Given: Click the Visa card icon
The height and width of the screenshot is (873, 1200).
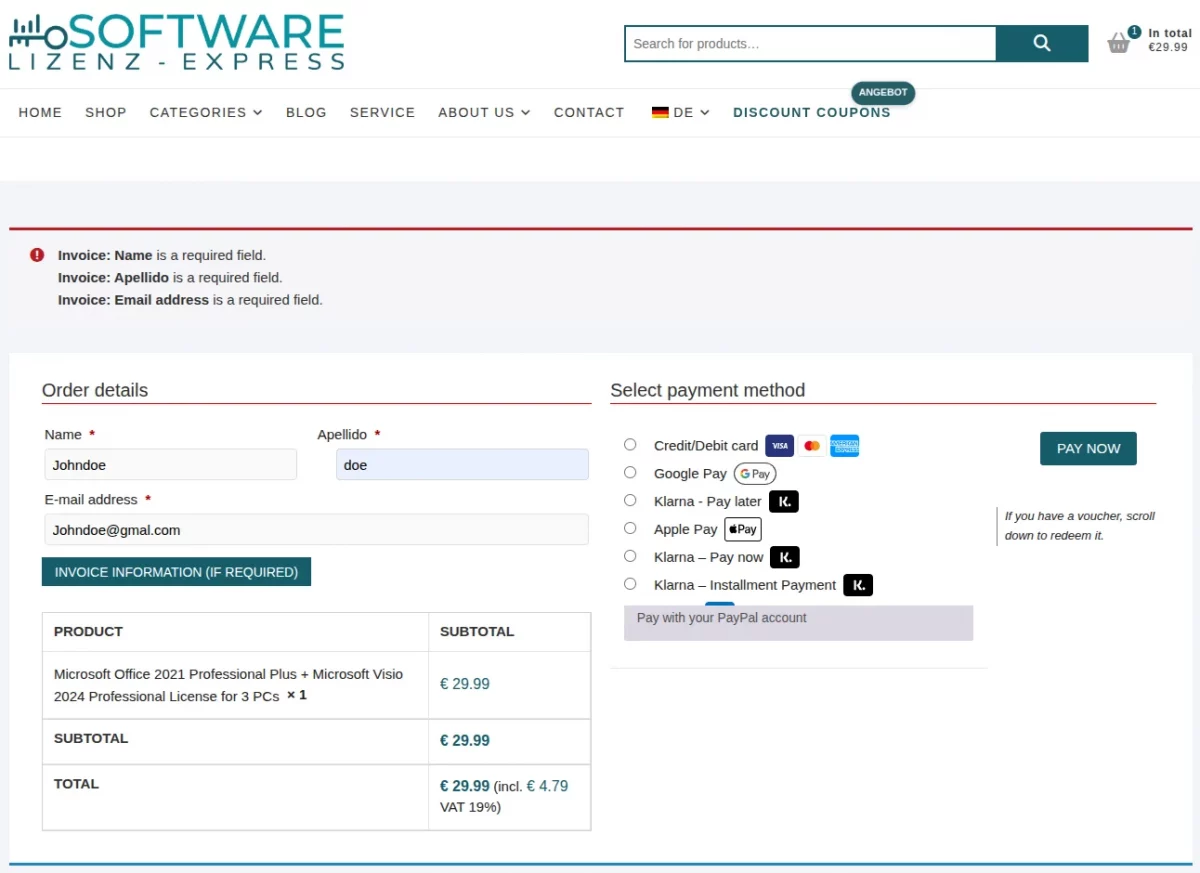Looking at the screenshot, I should pos(779,445).
